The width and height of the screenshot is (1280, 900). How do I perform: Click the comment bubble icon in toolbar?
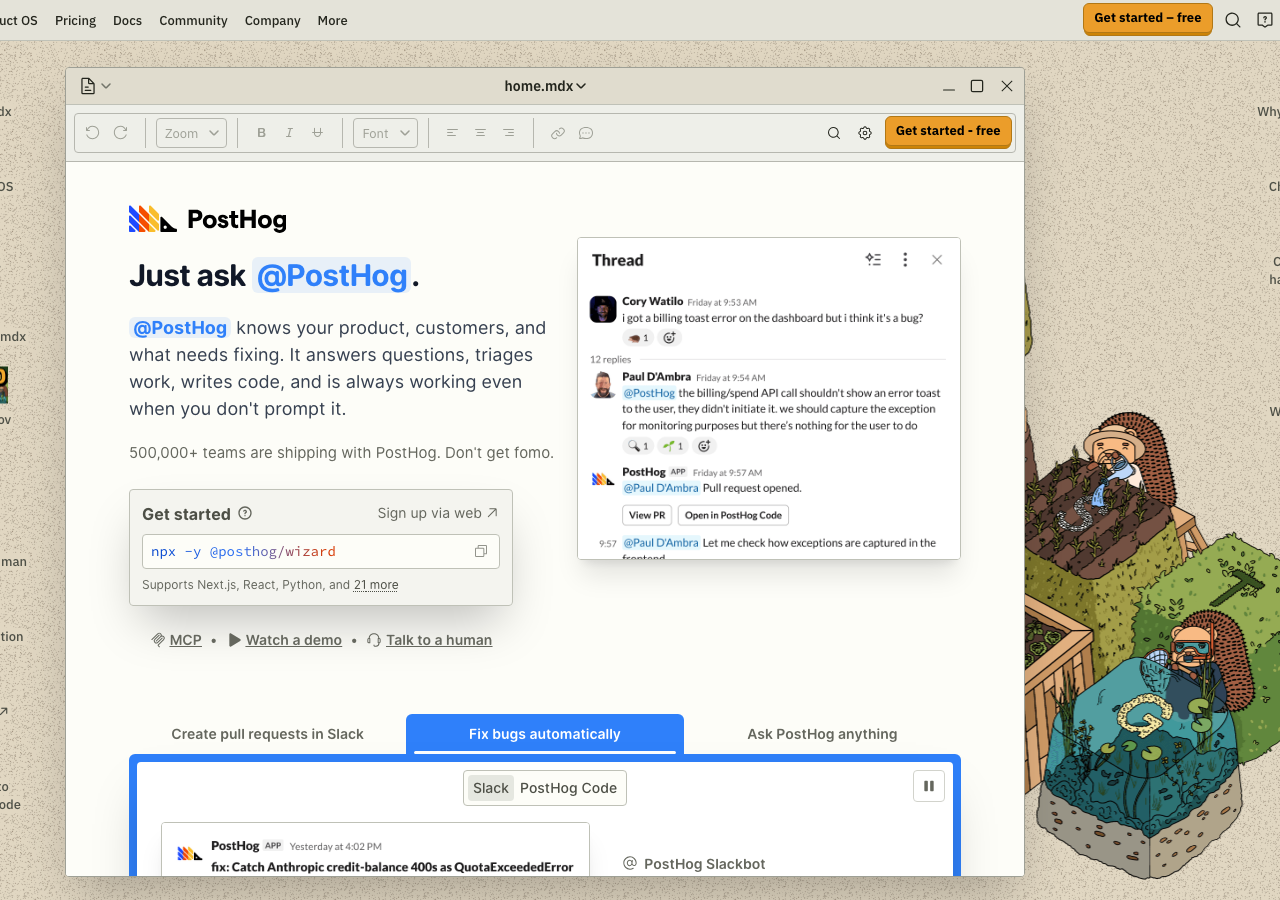point(586,133)
